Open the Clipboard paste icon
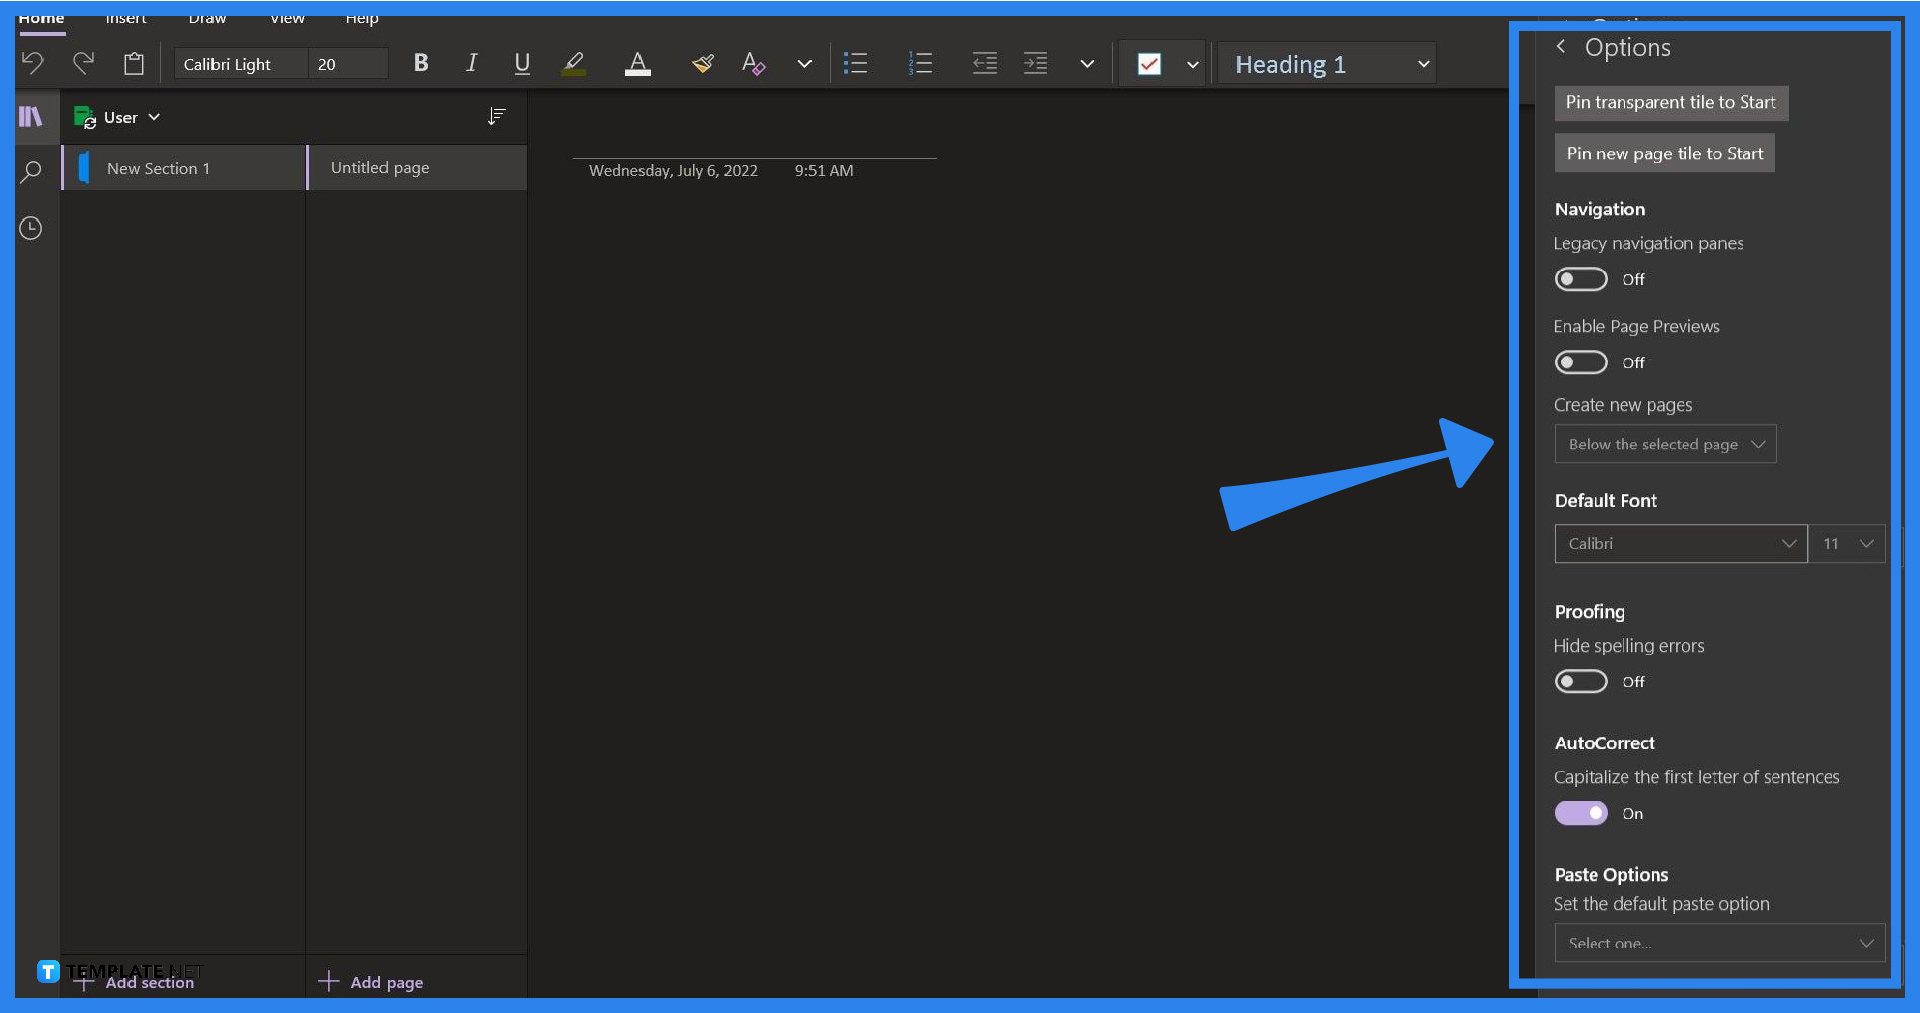 coord(134,62)
